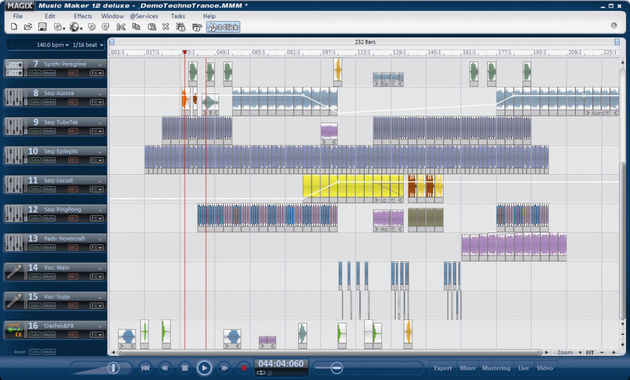
Task: Save the arrangement with floppy disk icon
Action: click(x=42, y=27)
